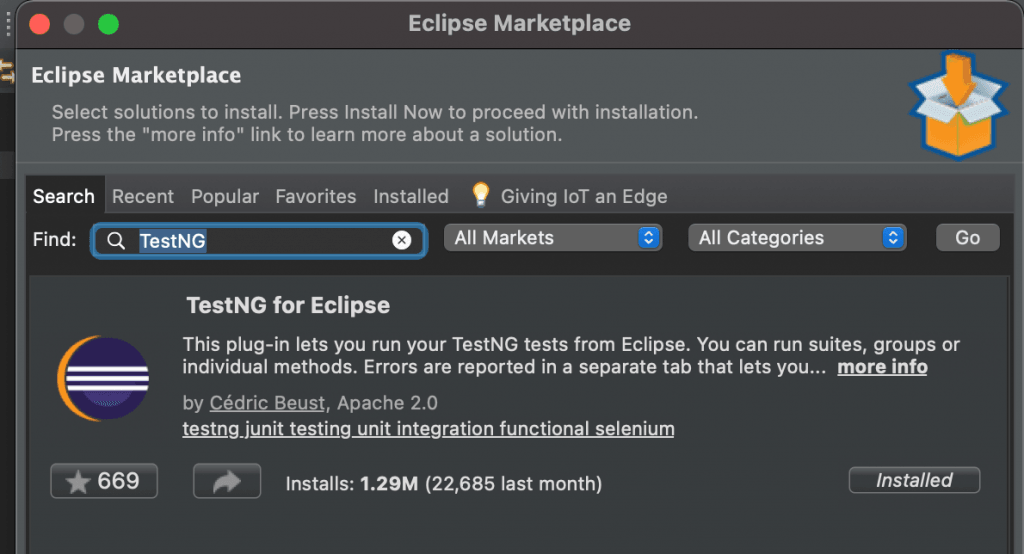
Task: Show the Installed tab
Action: 411,197
